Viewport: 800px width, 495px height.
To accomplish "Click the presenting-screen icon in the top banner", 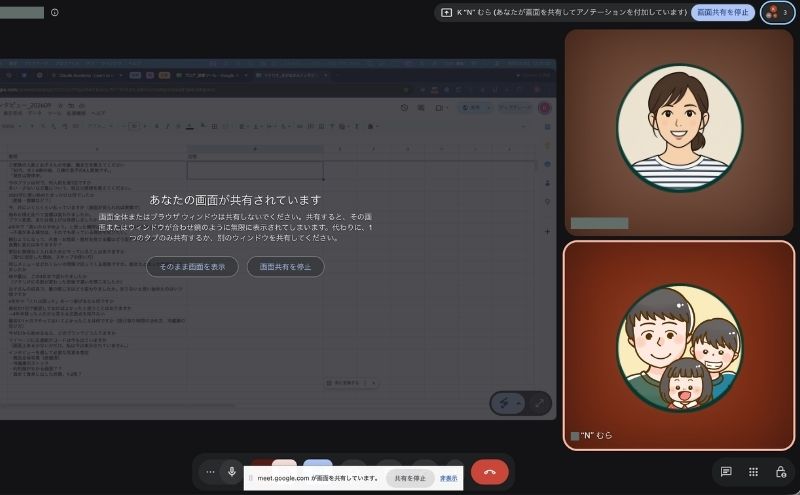I will (446, 12).
